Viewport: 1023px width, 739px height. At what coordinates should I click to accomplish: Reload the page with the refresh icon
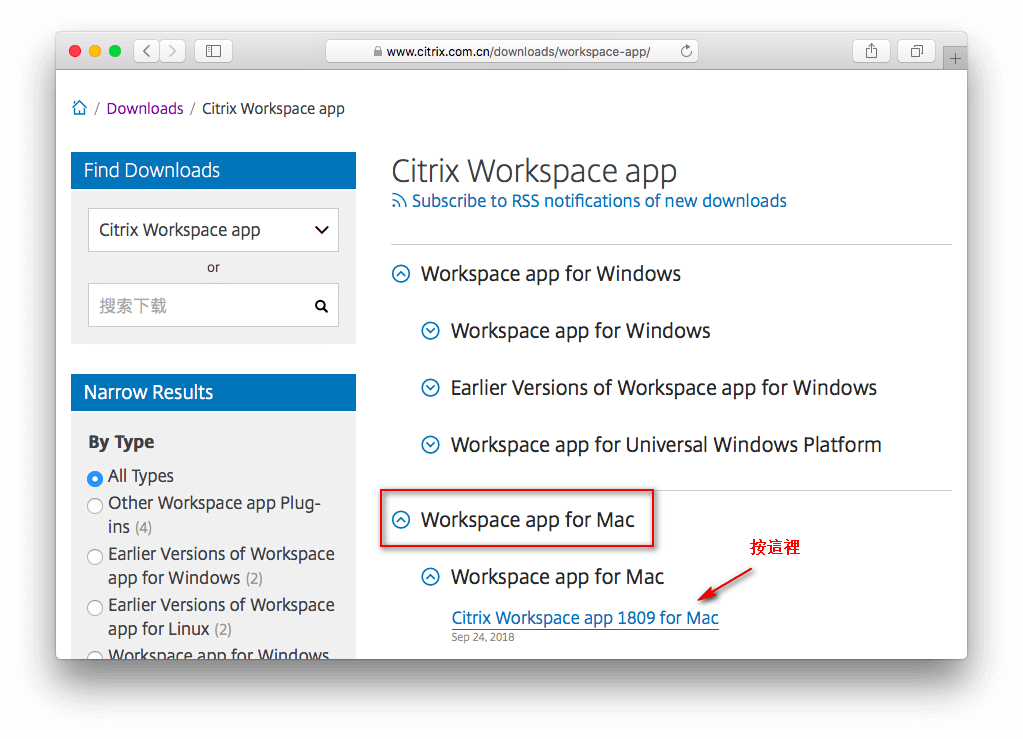point(686,51)
